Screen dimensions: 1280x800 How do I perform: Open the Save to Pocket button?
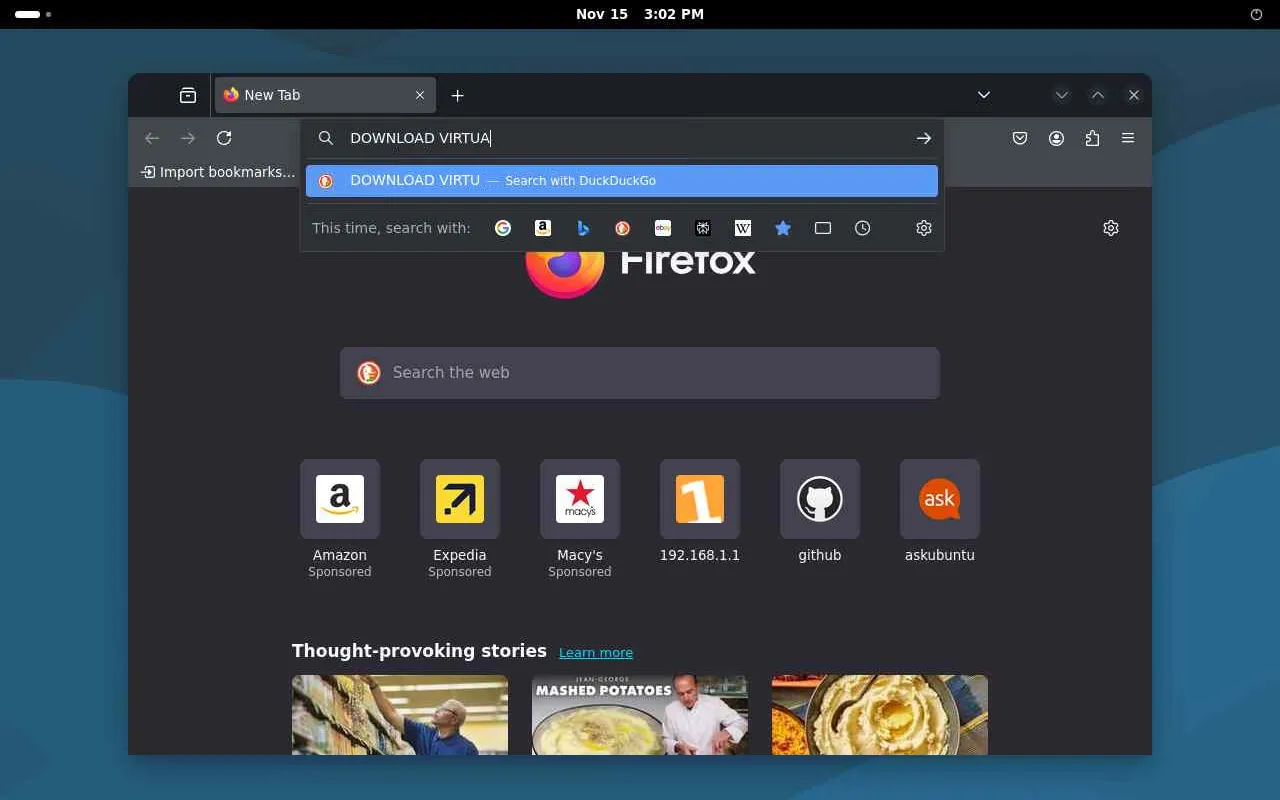tap(1020, 138)
